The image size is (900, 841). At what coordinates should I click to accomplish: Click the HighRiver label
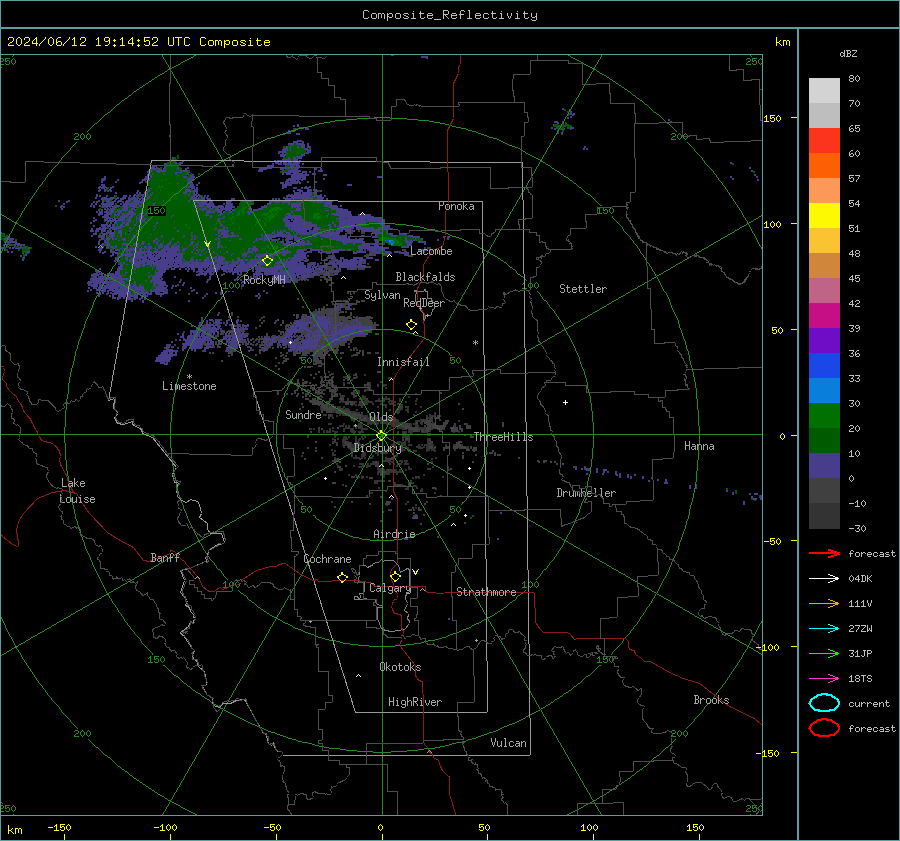pos(415,702)
